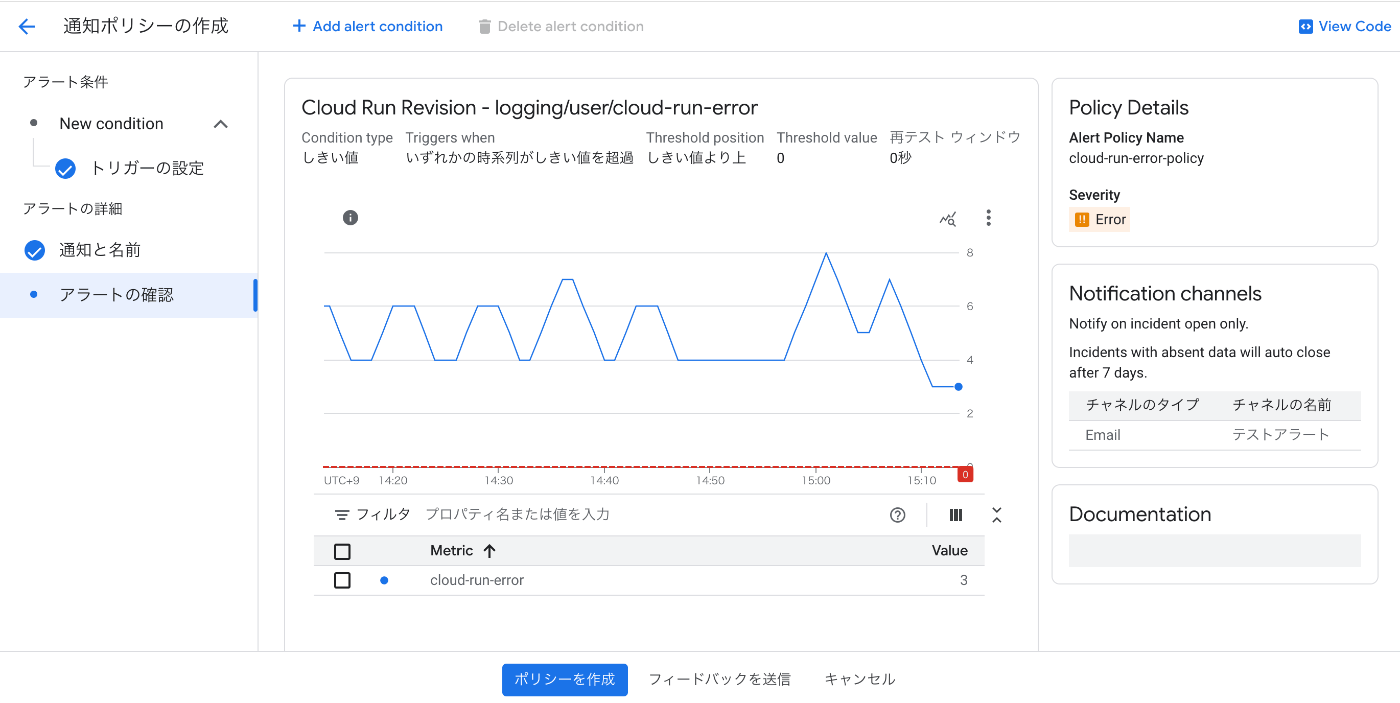1400x703 pixels.
Task: Click the Email channel type cell
Action: click(x=1103, y=435)
